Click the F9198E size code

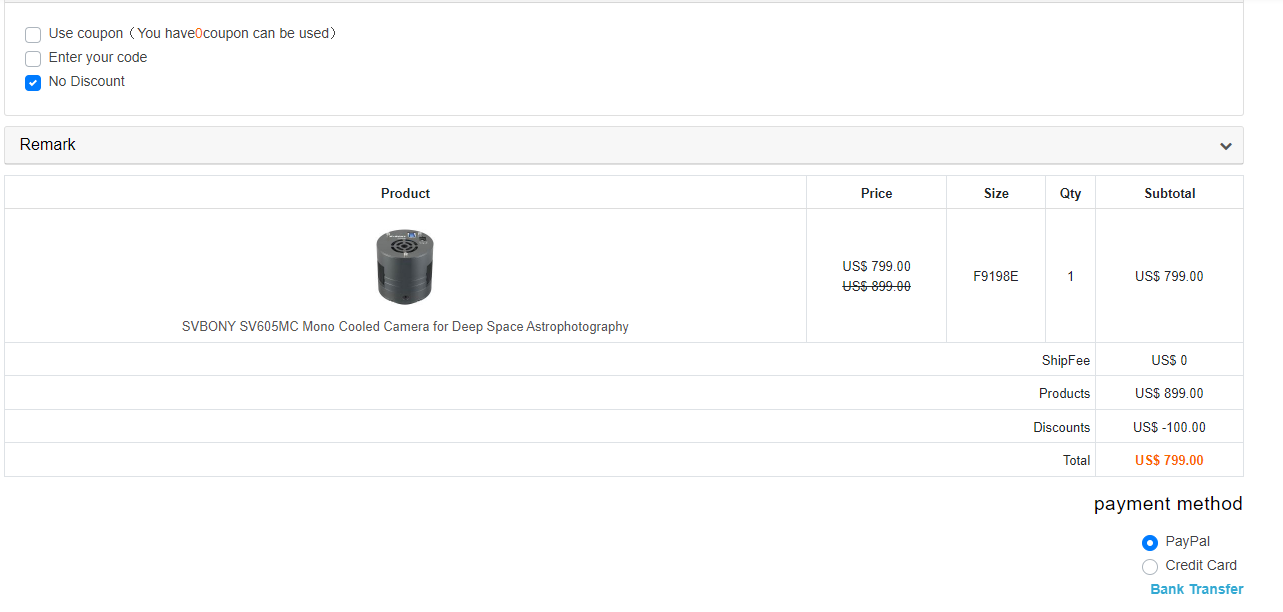[x=996, y=277]
